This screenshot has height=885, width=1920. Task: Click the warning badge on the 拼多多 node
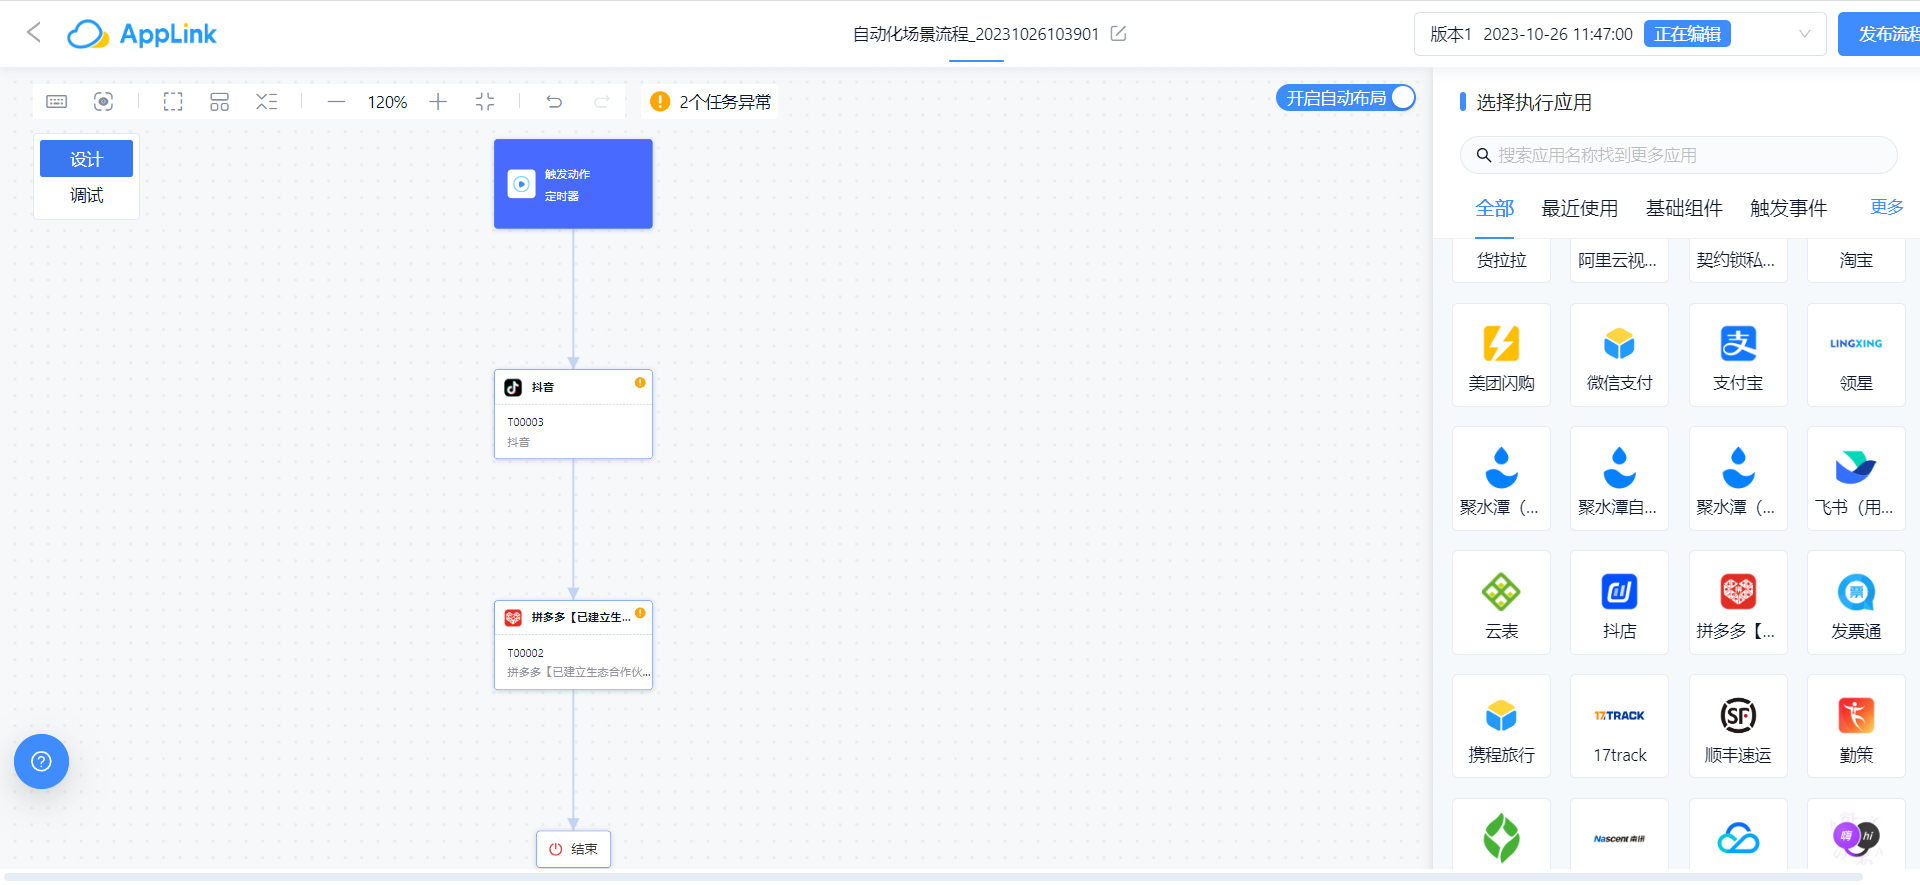tap(640, 613)
